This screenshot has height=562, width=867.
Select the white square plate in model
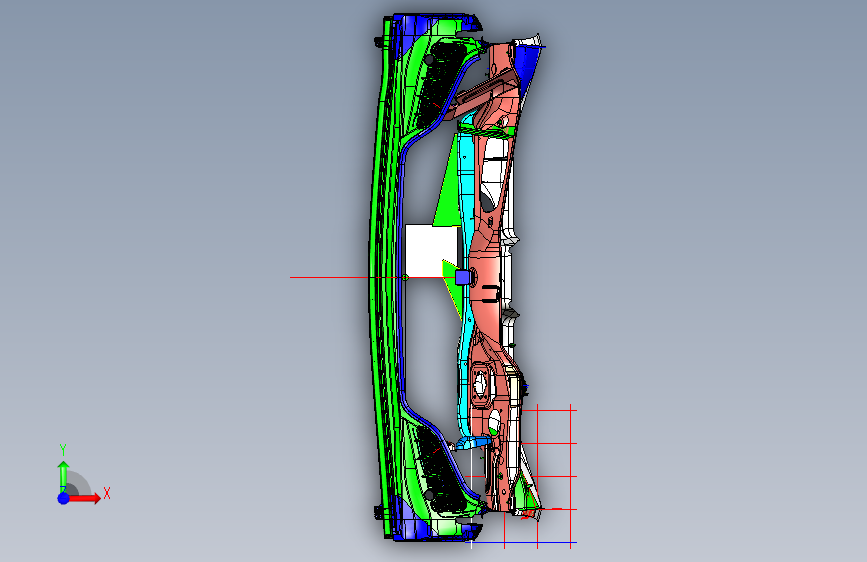pyautogui.click(x=430, y=250)
